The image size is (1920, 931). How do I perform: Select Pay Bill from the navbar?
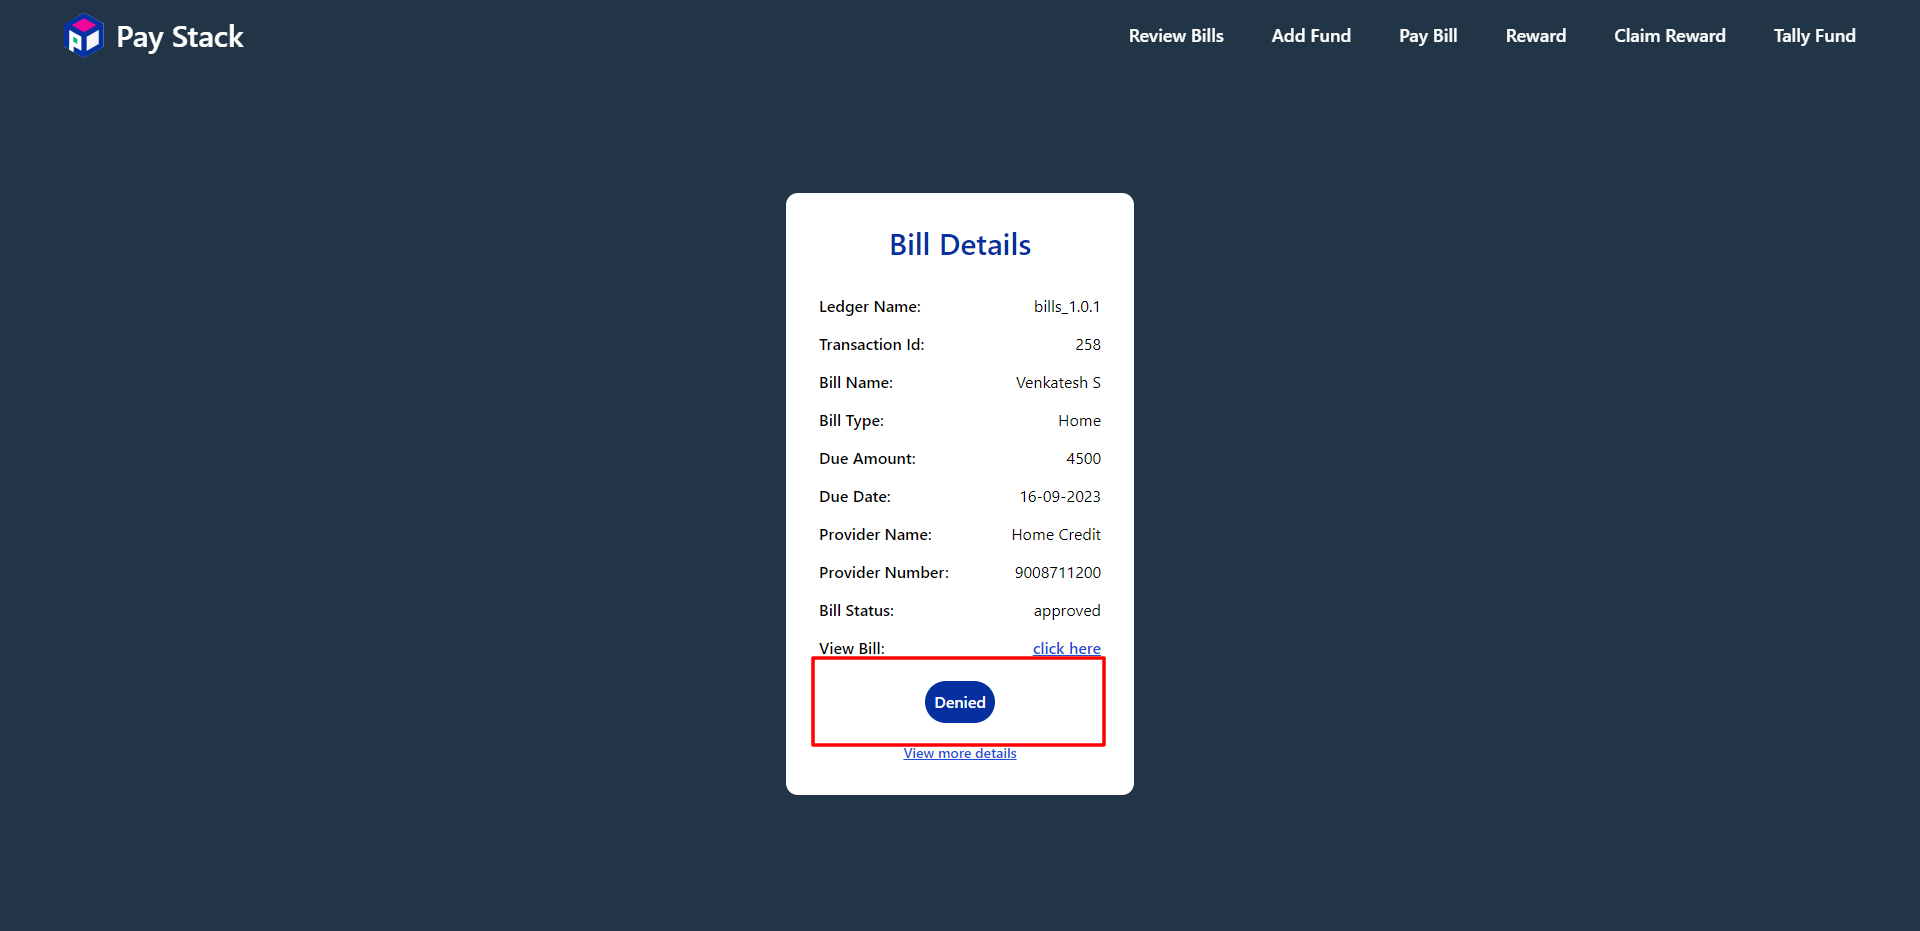[1428, 36]
